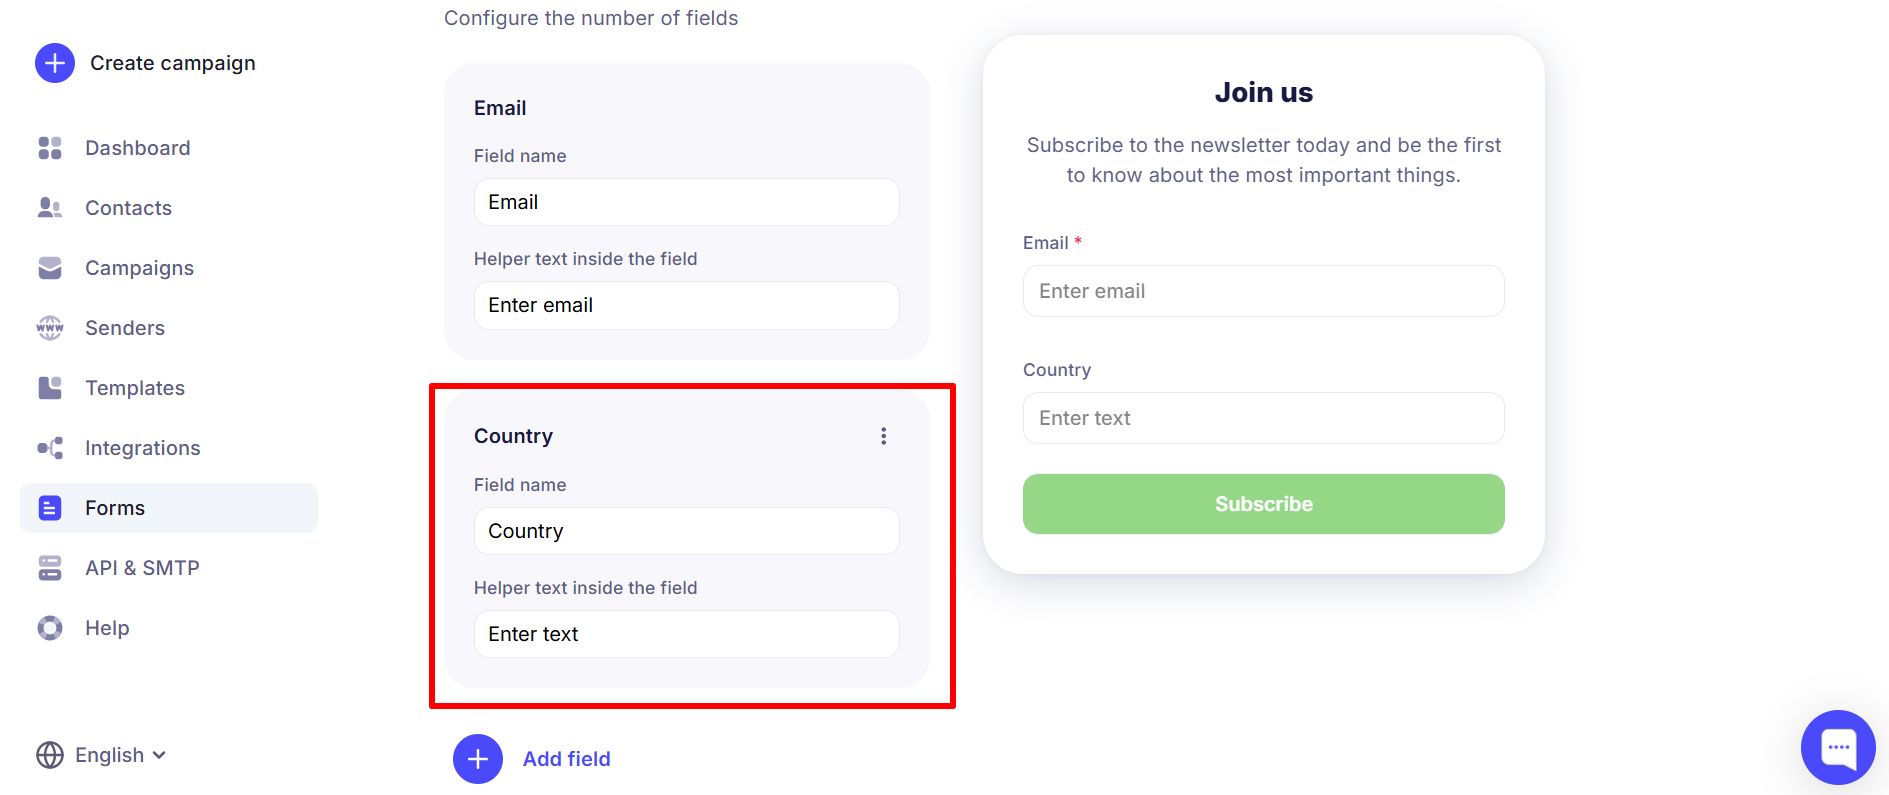Click the Contacts people icon

tap(50, 208)
